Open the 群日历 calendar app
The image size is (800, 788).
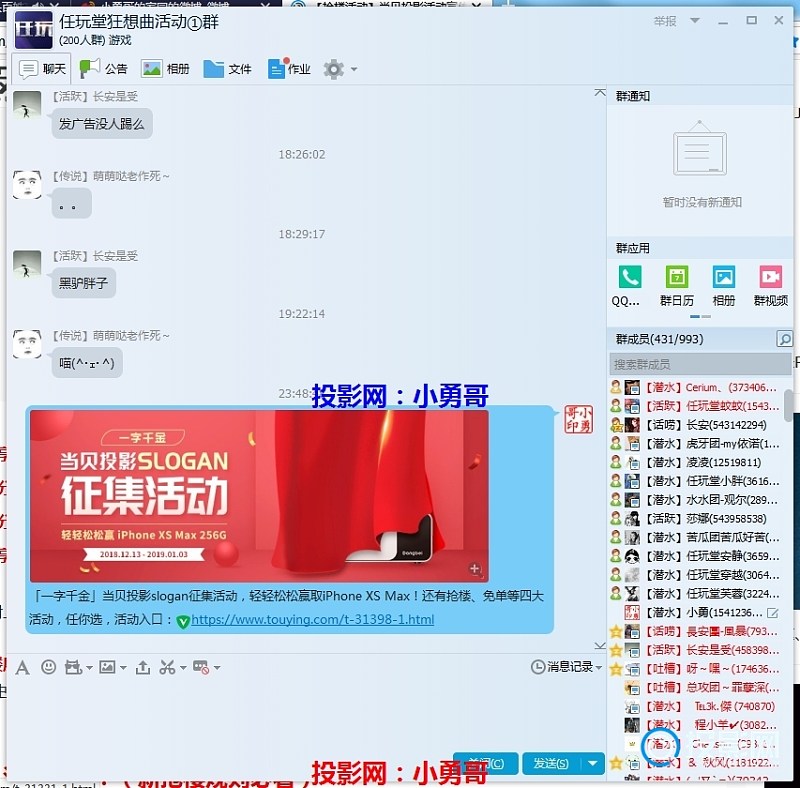click(x=676, y=277)
